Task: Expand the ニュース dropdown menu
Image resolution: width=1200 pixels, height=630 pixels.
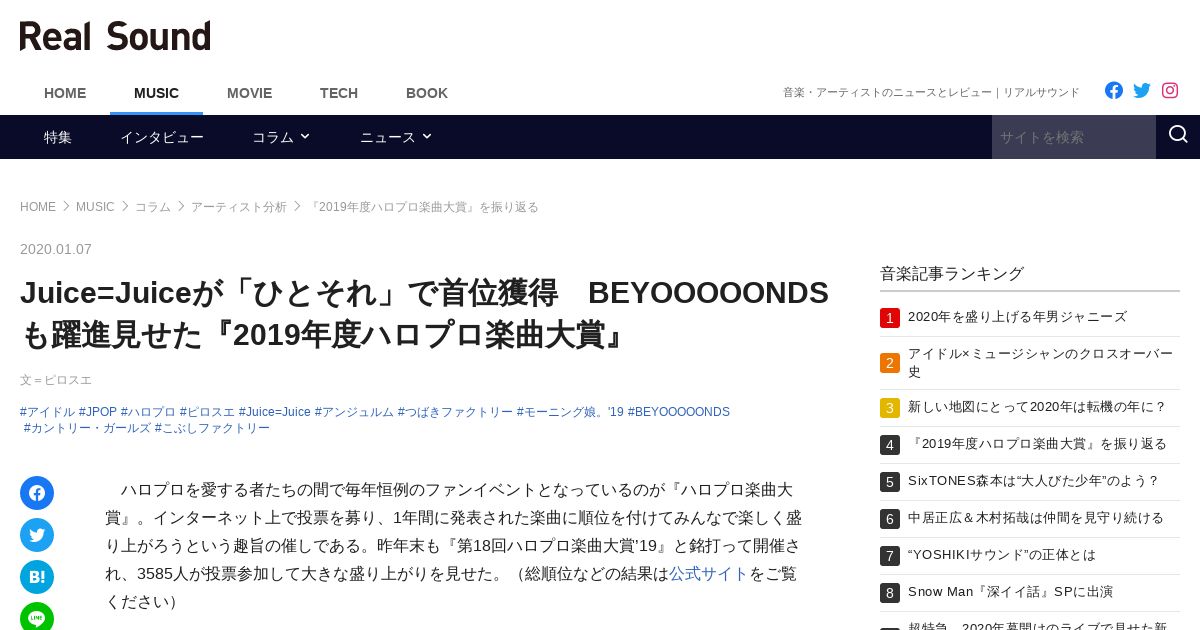Action: (x=396, y=137)
